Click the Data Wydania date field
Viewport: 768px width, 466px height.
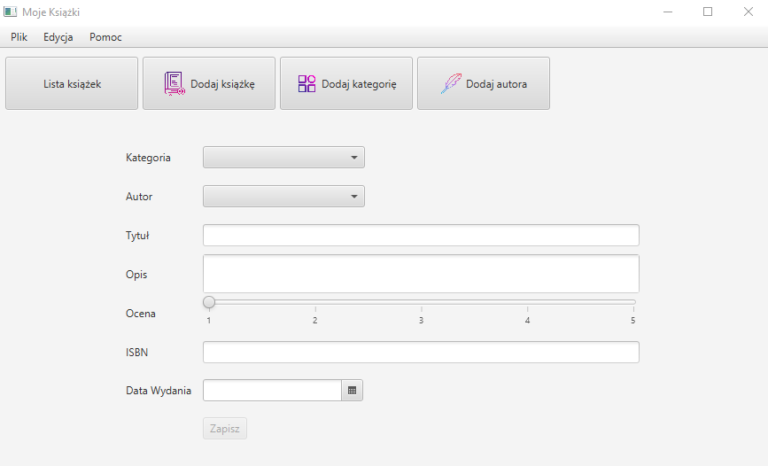point(272,390)
